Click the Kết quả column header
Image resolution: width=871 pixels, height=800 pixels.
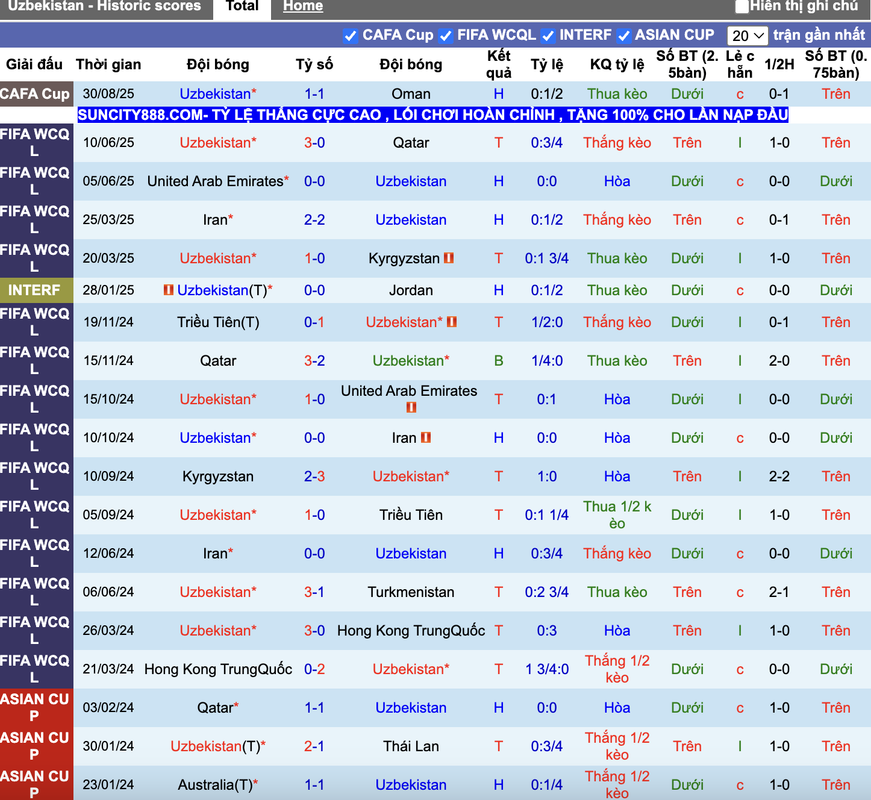[499, 64]
